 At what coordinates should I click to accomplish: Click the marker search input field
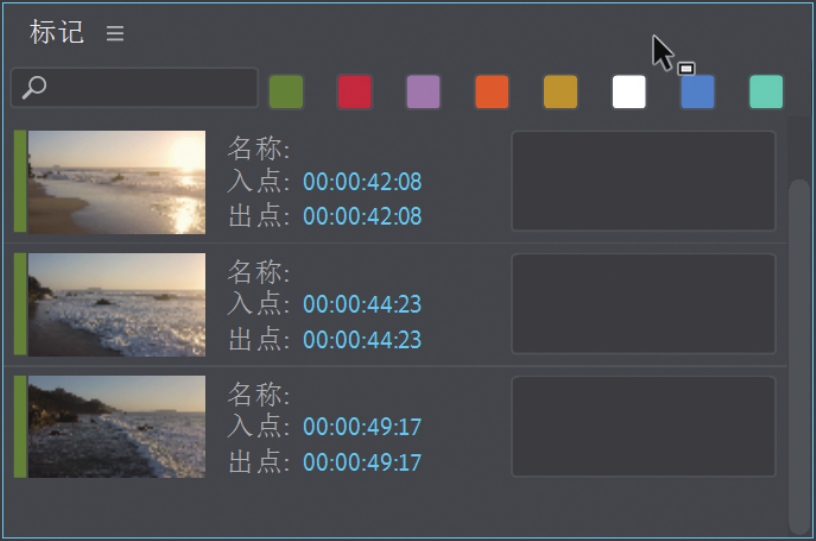click(x=150, y=88)
